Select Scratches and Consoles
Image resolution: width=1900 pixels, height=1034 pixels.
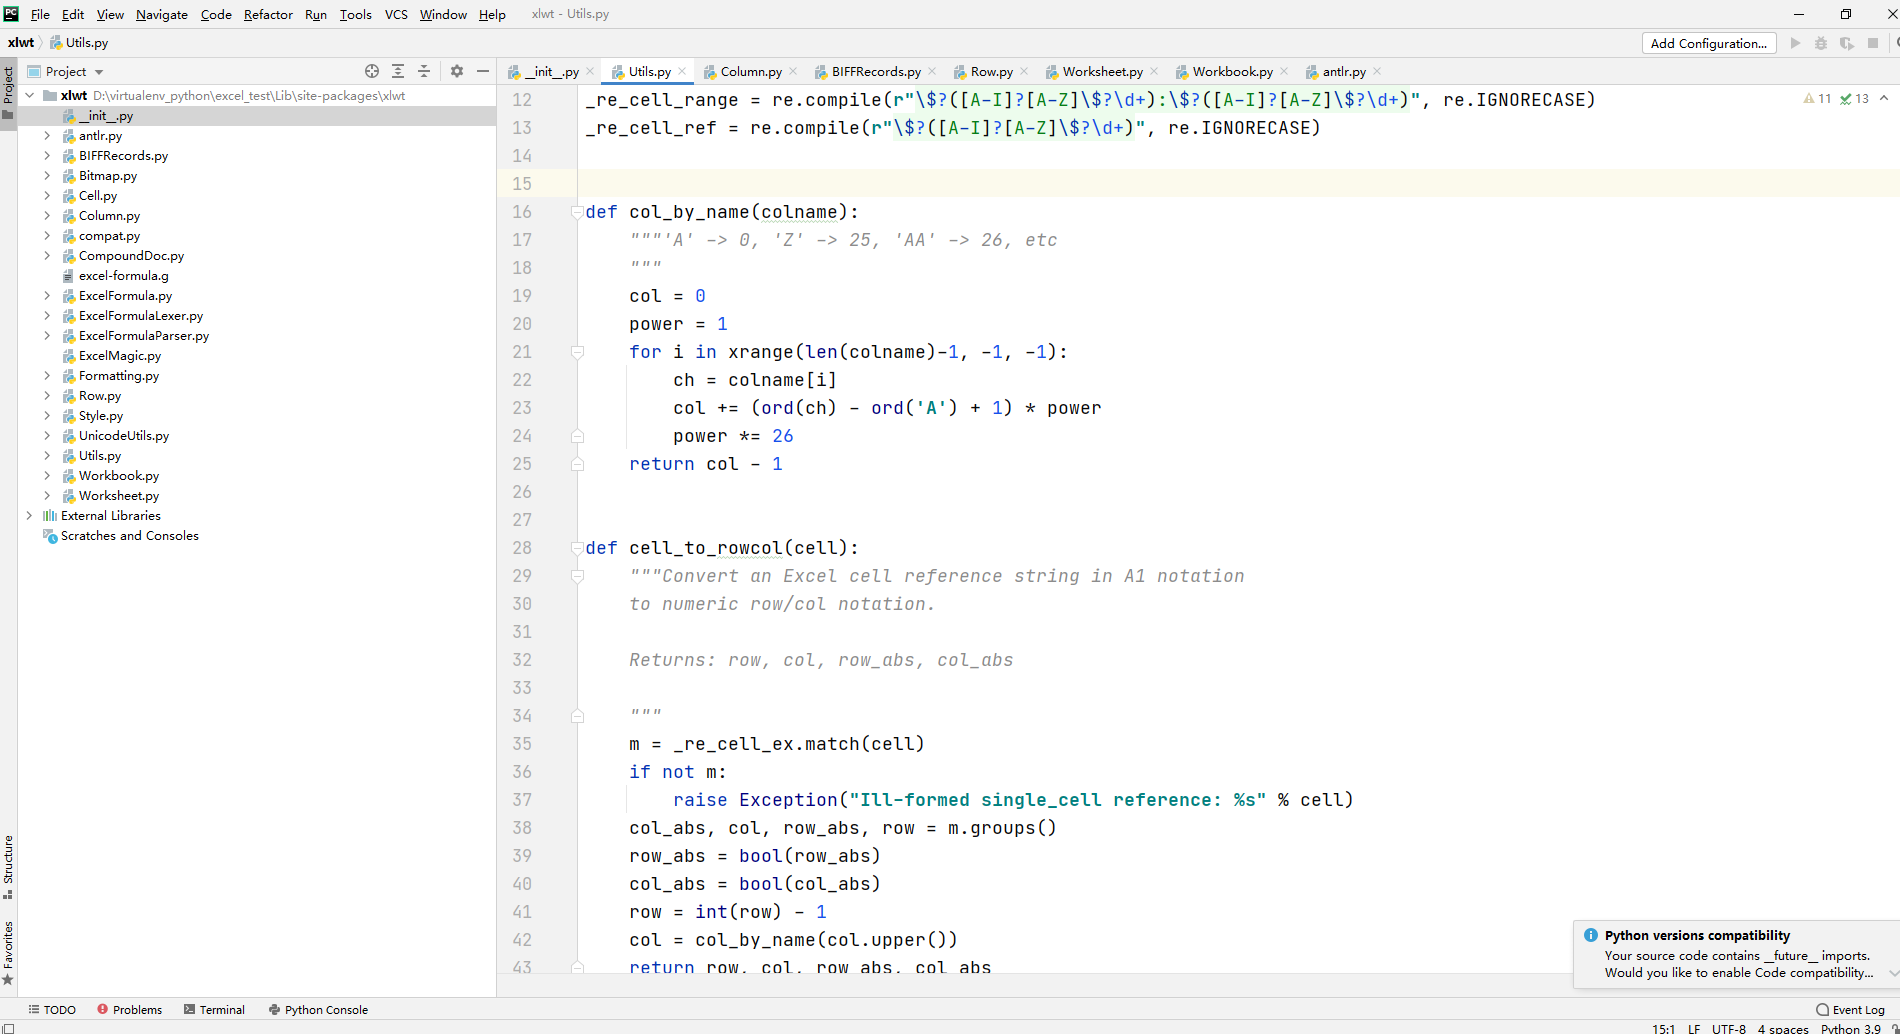(x=129, y=535)
